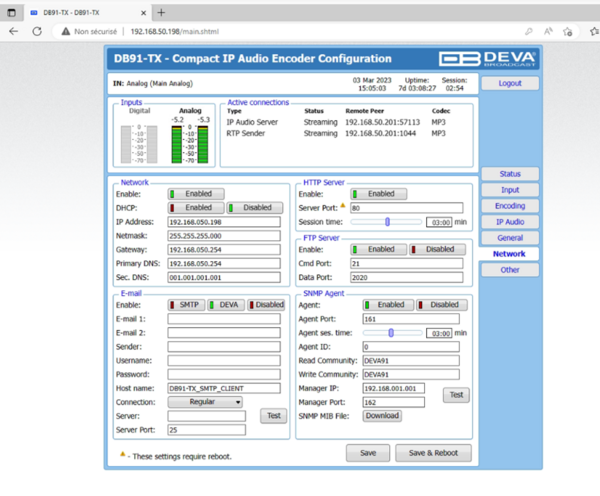600x496 pixels.
Task: Set DHCP to Disabled
Action: [x=255, y=207]
